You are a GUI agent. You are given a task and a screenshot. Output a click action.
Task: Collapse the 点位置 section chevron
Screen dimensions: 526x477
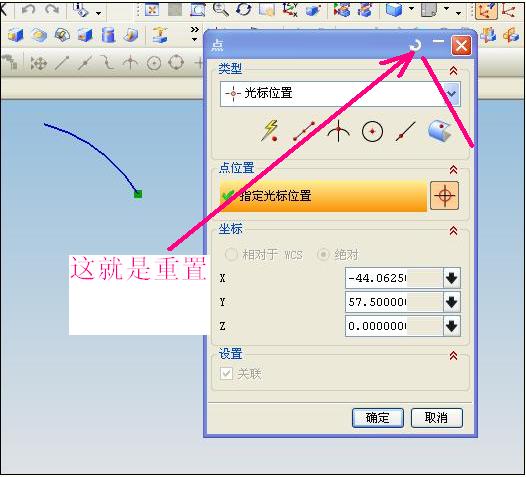(454, 170)
